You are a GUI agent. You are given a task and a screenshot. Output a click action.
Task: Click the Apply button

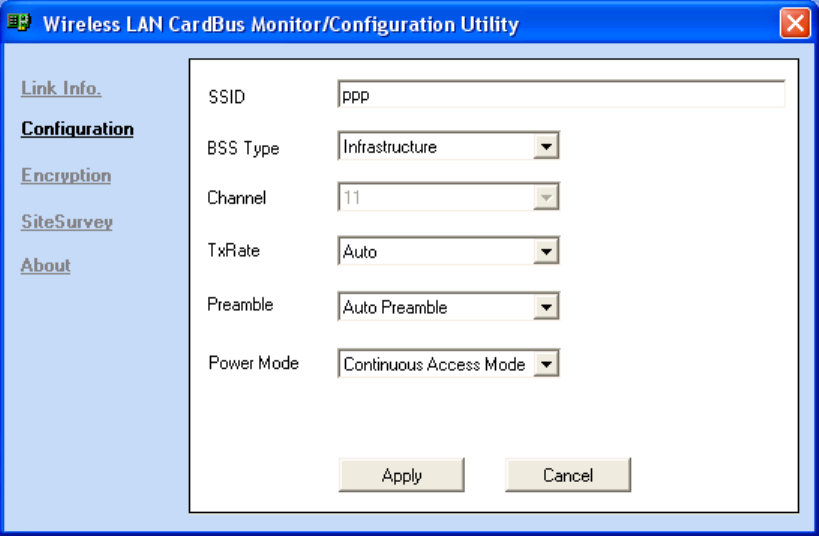coord(402,475)
